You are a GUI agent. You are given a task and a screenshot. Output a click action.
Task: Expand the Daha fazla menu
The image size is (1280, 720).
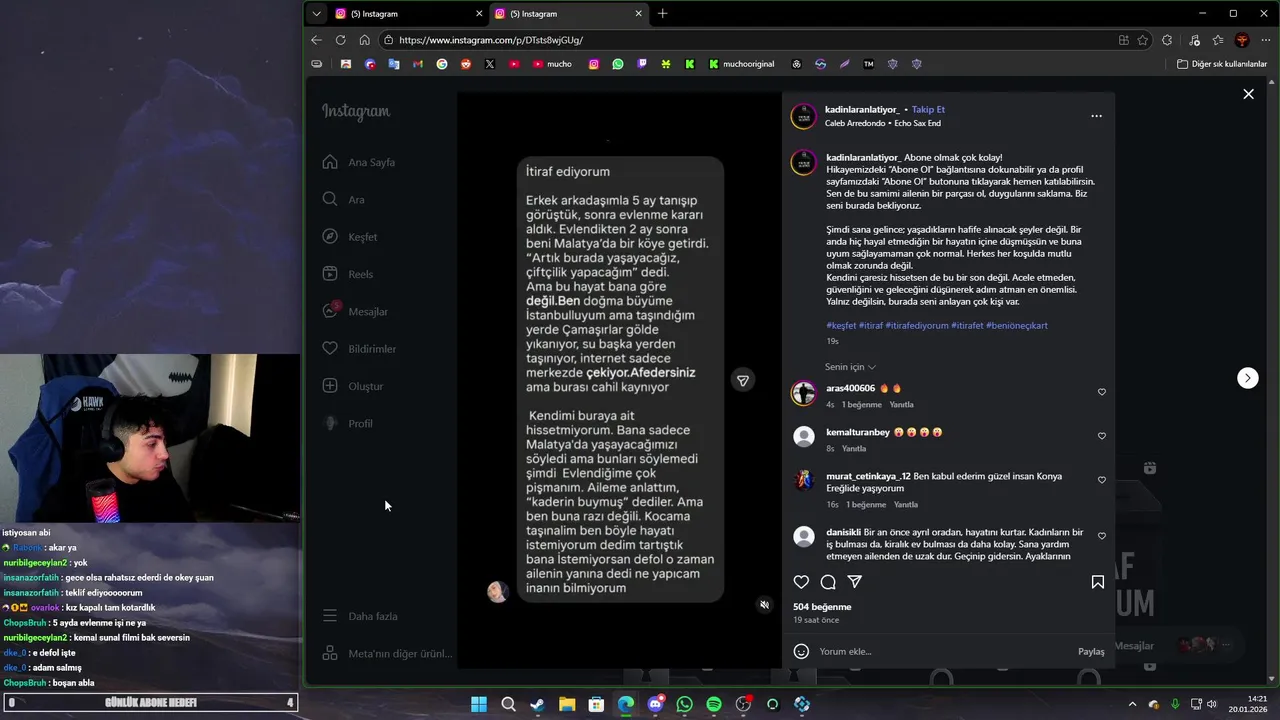pos(360,616)
